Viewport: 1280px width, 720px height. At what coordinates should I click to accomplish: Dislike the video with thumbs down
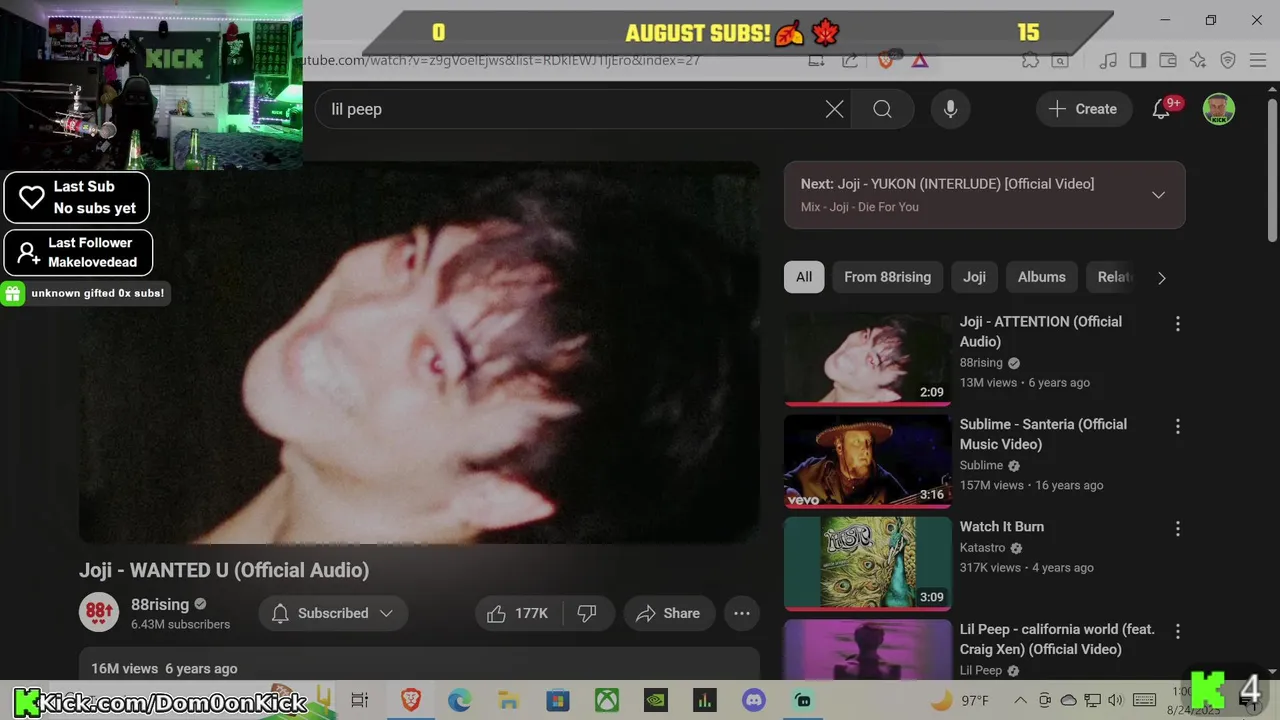click(587, 613)
